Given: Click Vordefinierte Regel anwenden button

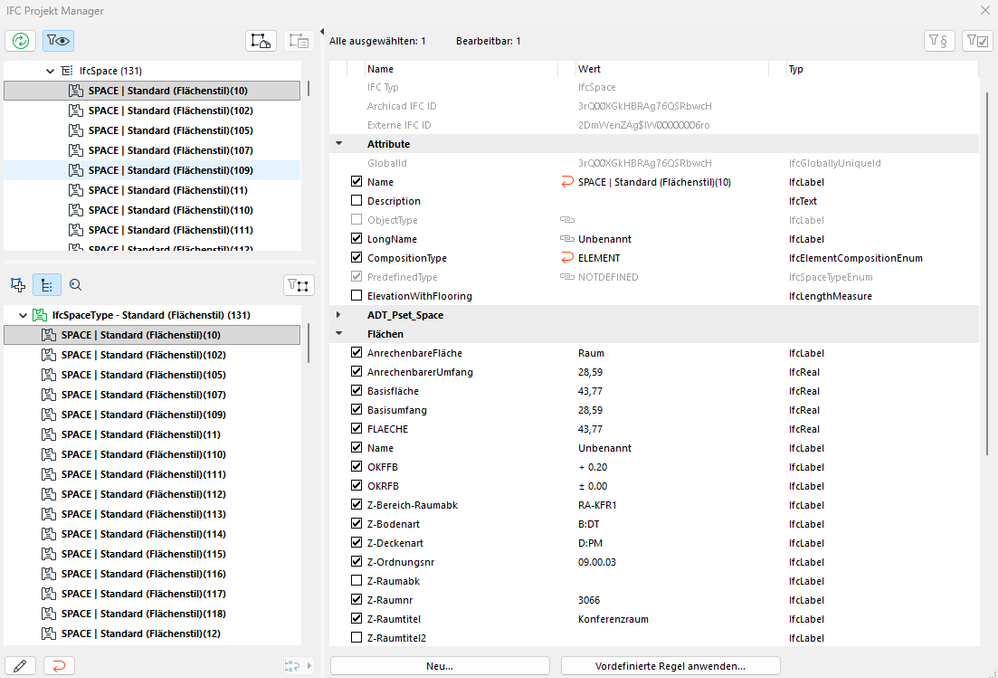Looking at the screenshot, I should pos(670,666).
